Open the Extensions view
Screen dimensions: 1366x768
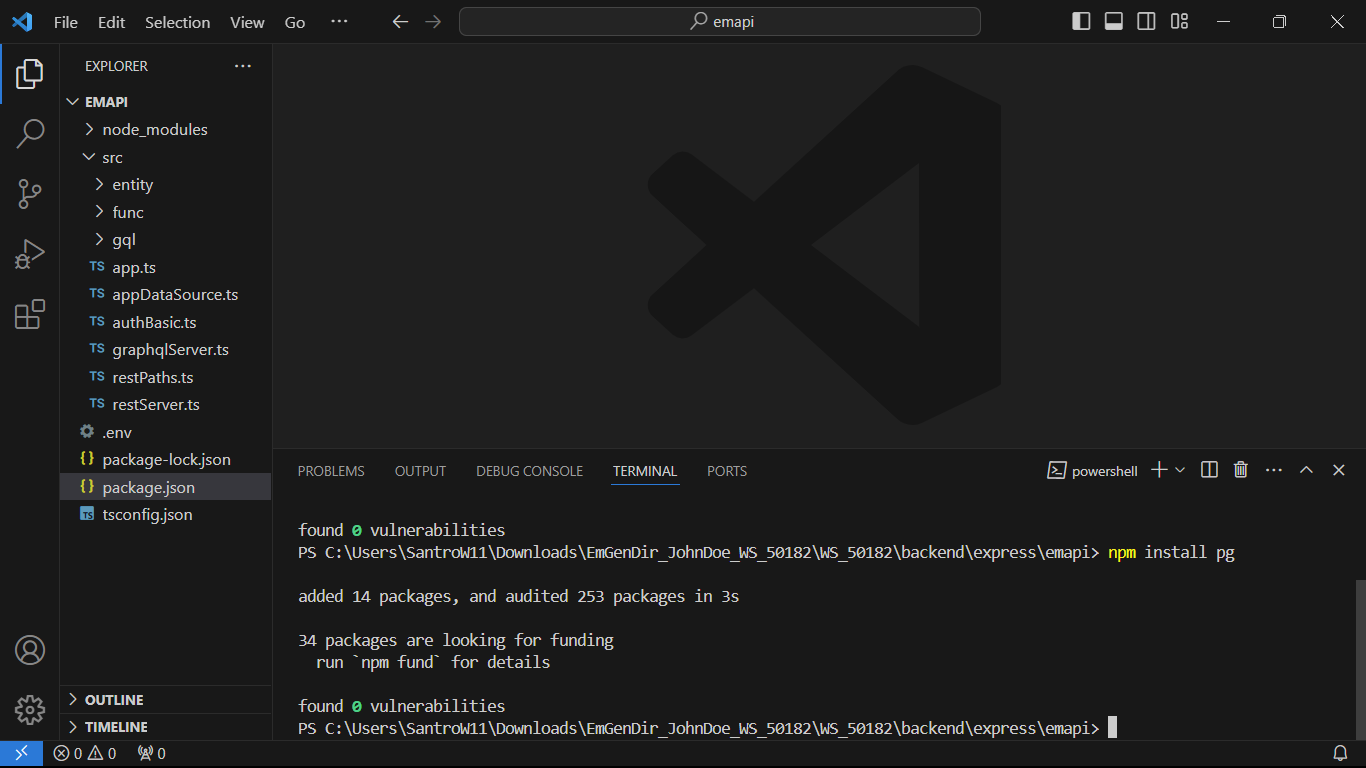click(x=30, y=314)
